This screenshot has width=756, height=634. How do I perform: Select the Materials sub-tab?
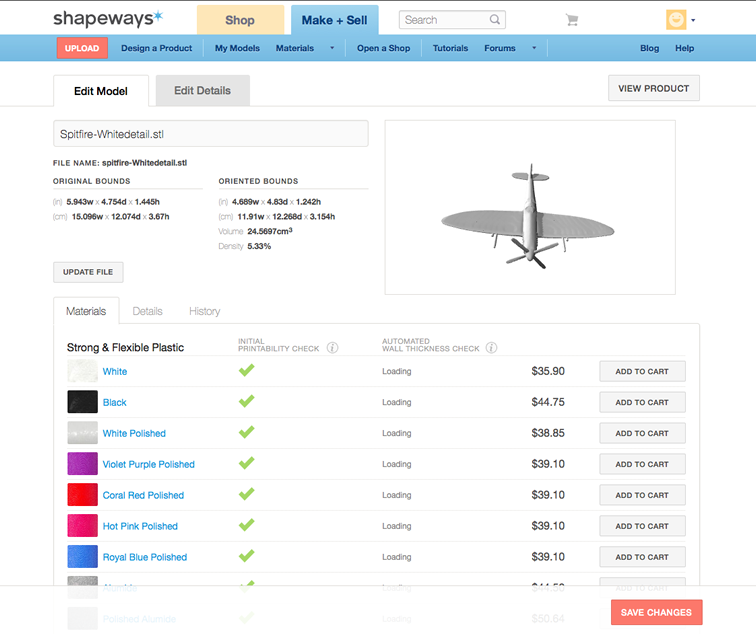click(86, 311)
